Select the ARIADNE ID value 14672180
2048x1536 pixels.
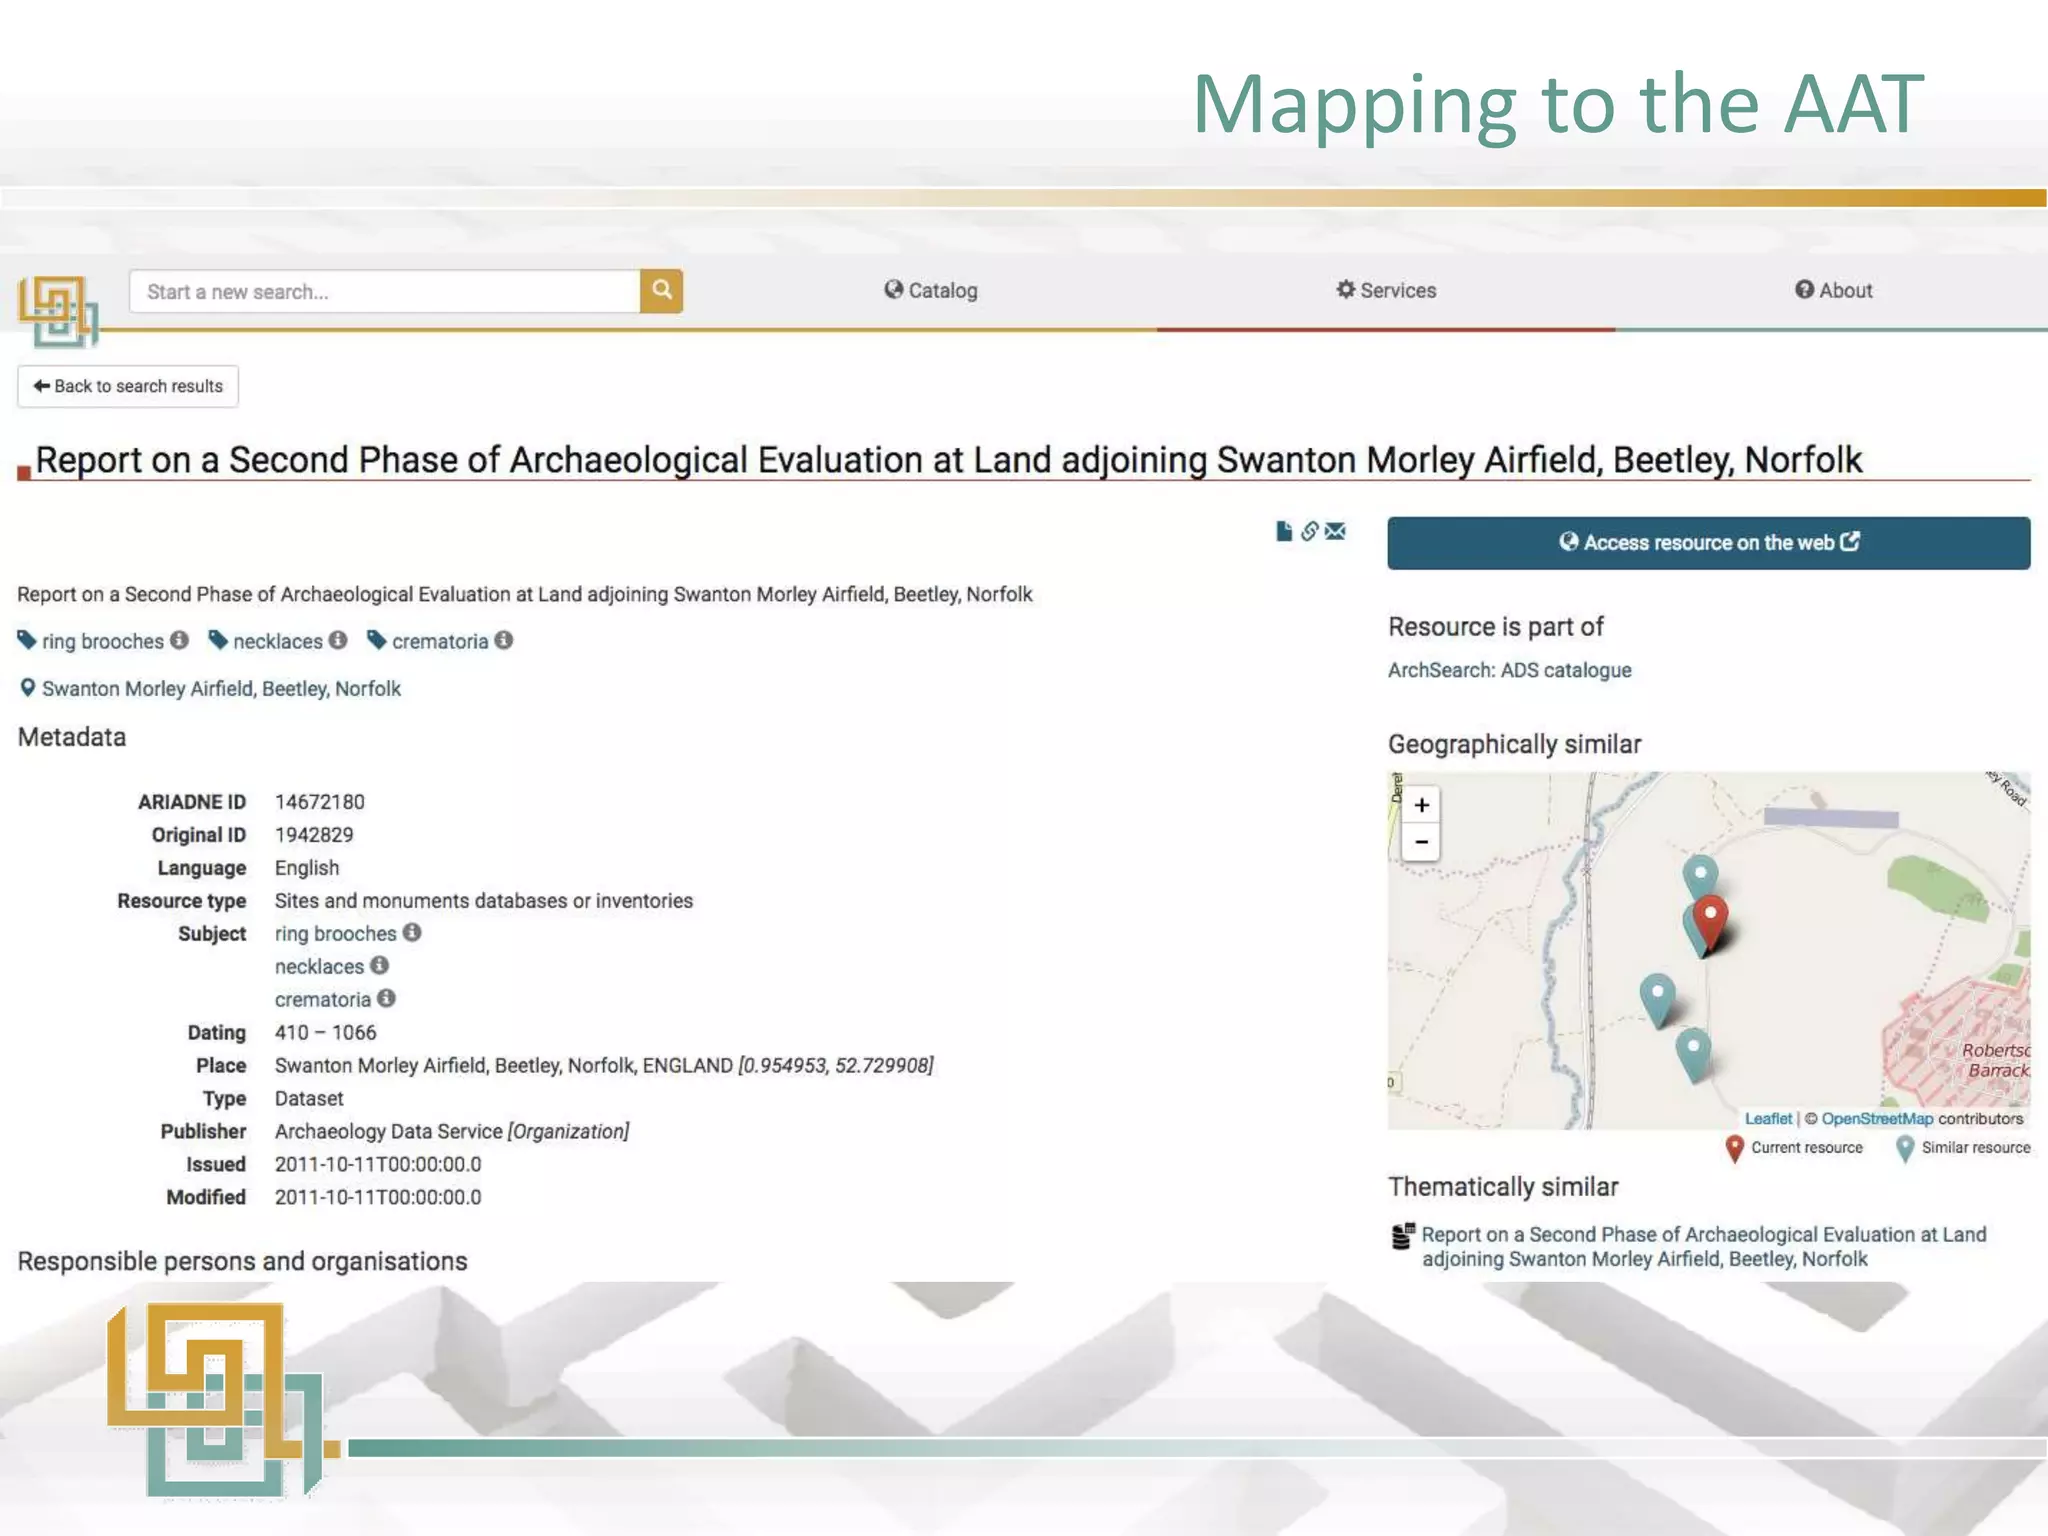[x=320, y=802]
